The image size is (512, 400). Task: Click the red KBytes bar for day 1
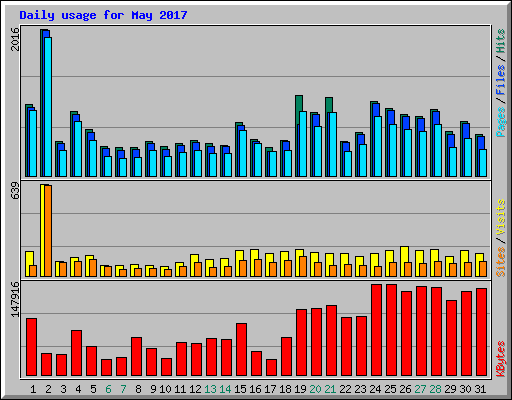tap(31, 347)
